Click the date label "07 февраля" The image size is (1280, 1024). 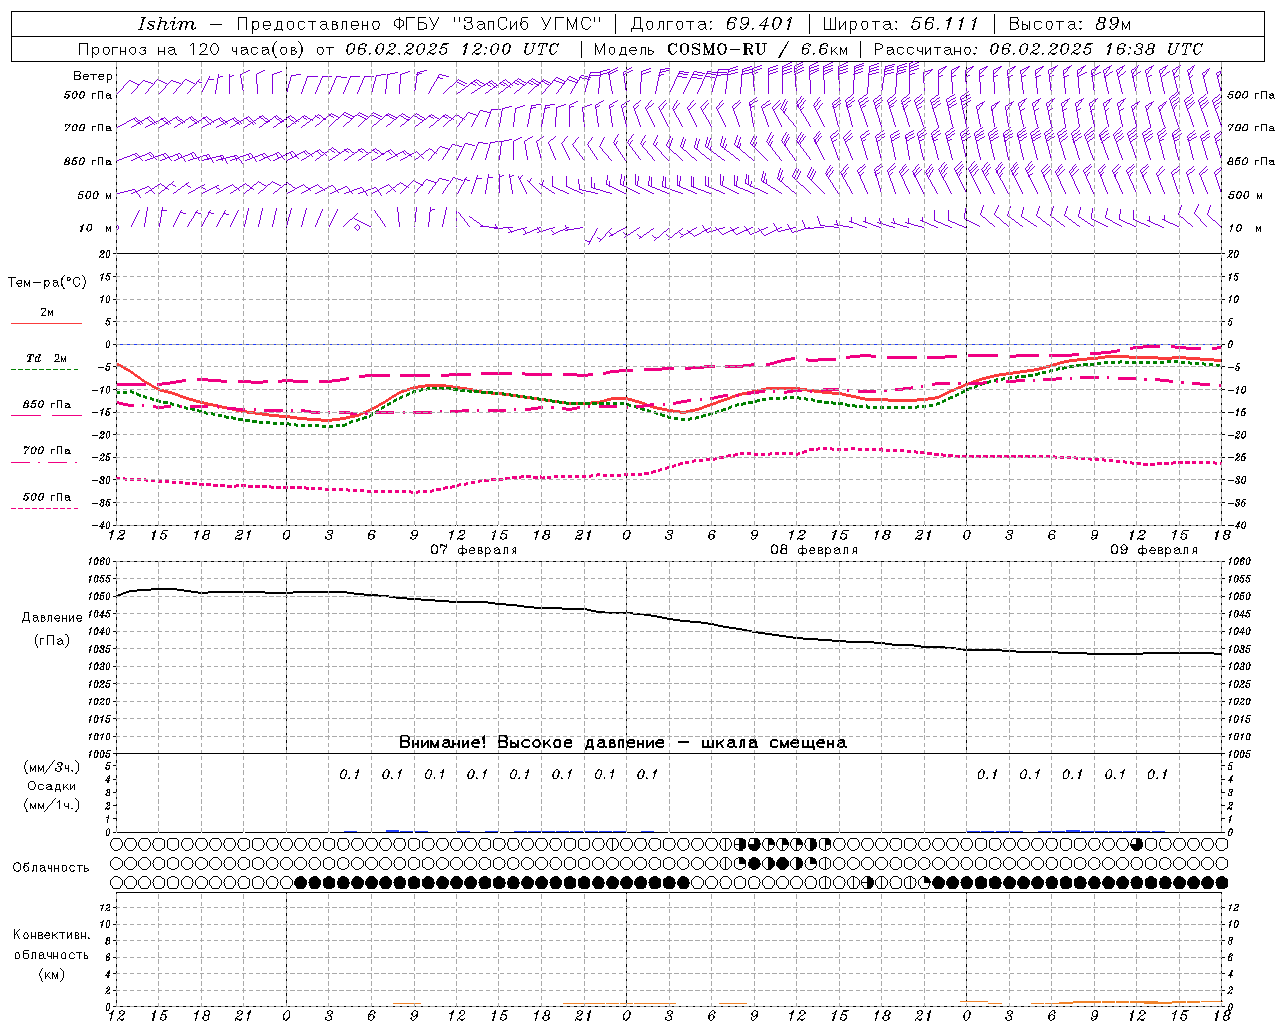474,550
